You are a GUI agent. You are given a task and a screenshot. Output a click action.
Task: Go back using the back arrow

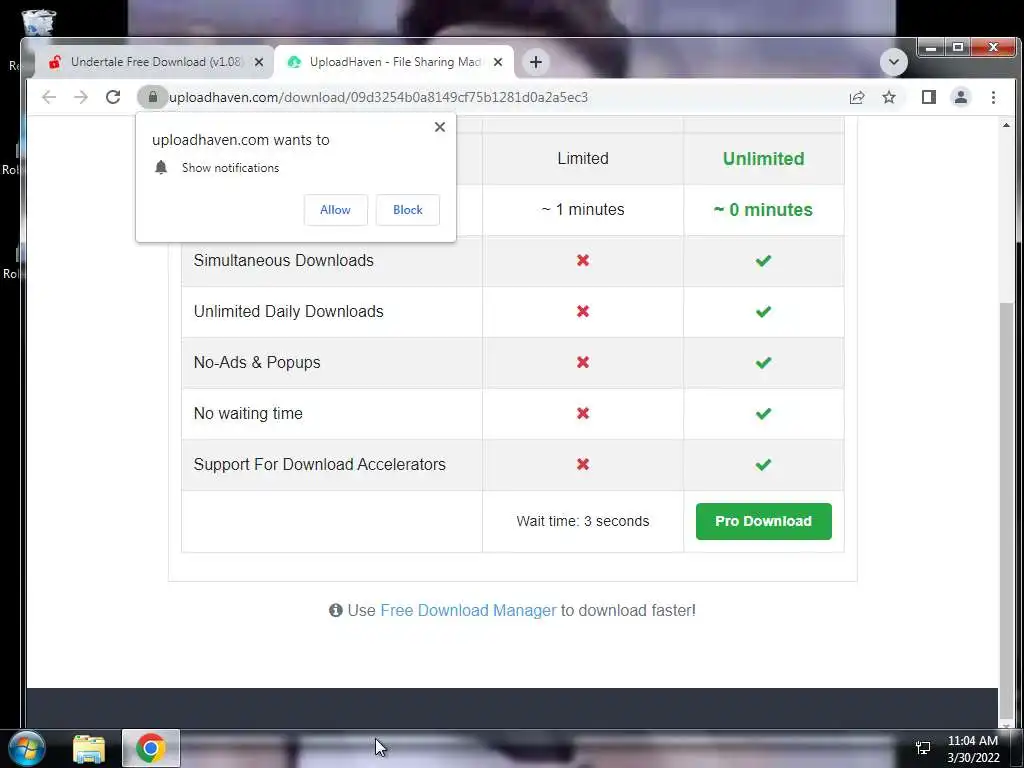(49, 97)
